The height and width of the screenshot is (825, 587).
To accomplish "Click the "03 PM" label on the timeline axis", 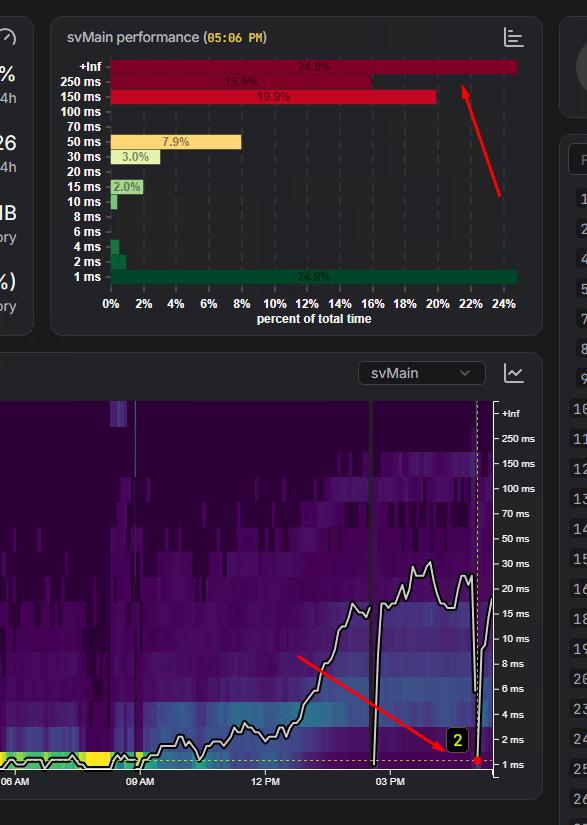I will coord(390,781).
